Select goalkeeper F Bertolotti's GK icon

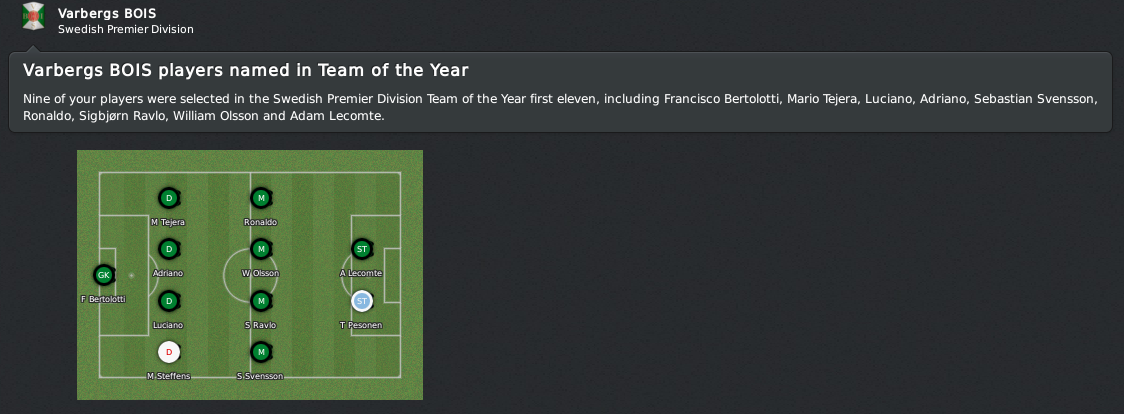[103, 275]
